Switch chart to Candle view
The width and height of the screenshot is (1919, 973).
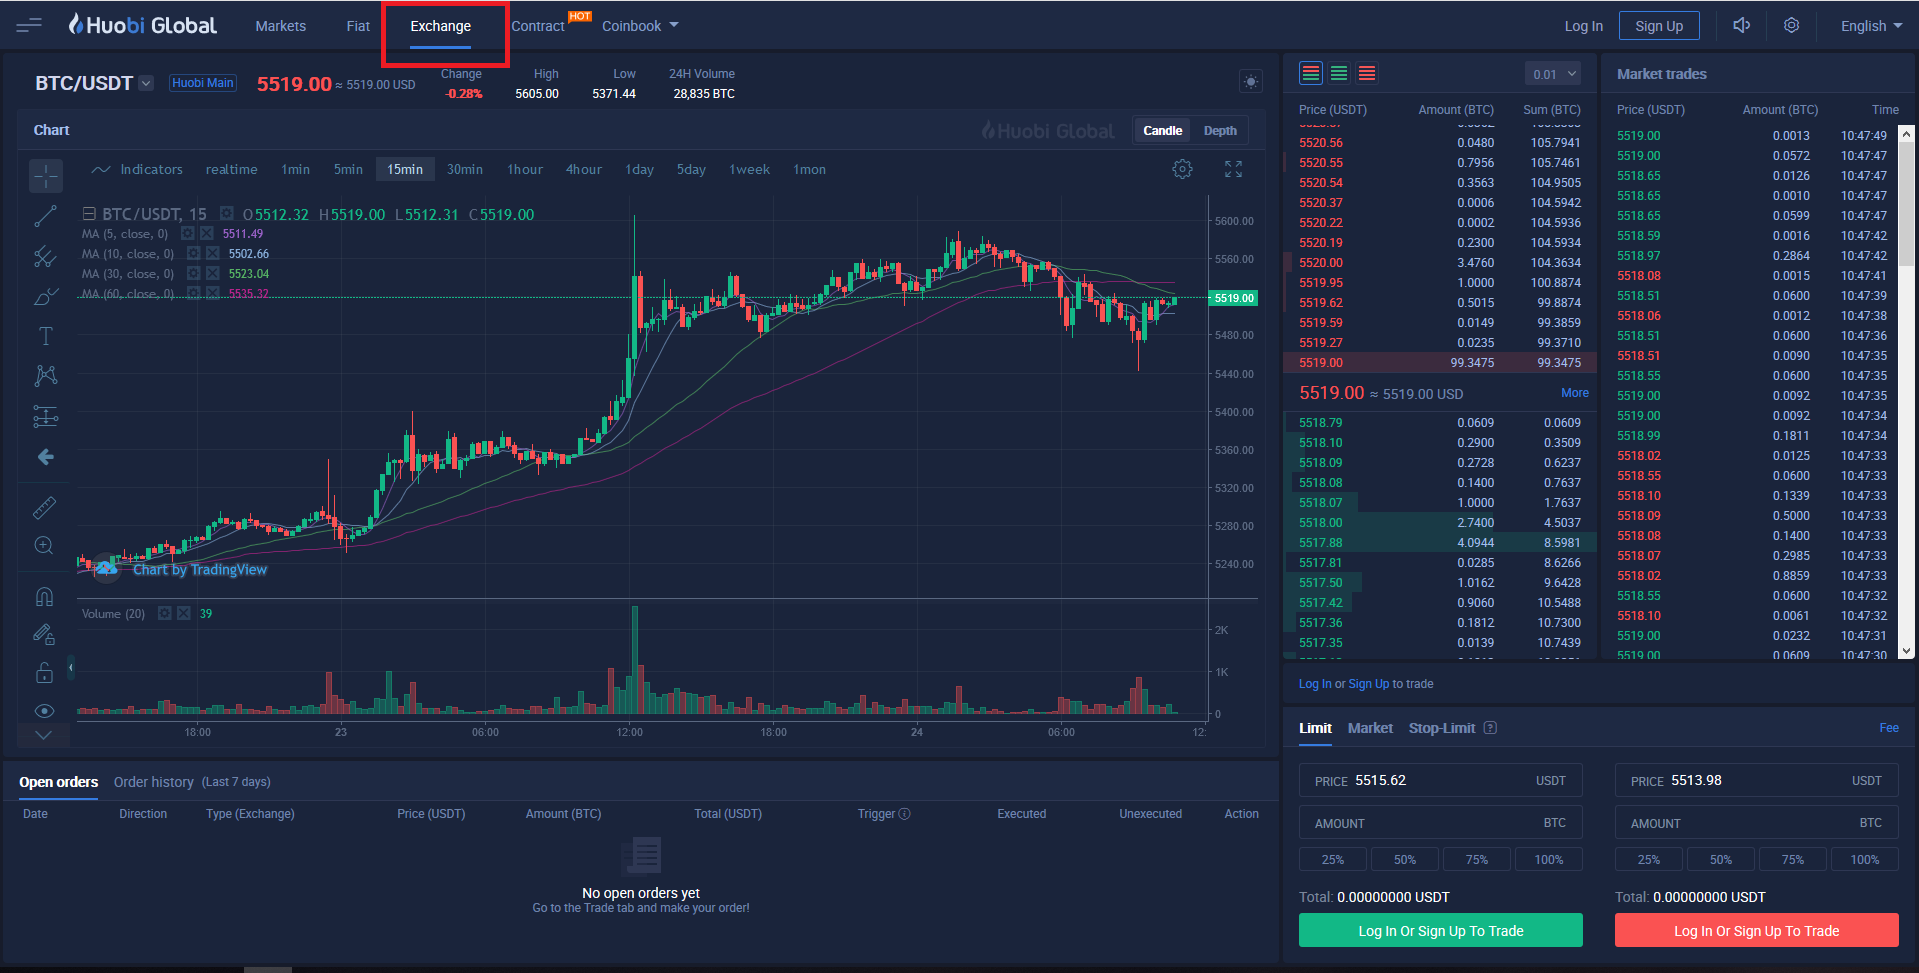(x=1162, y=131)
